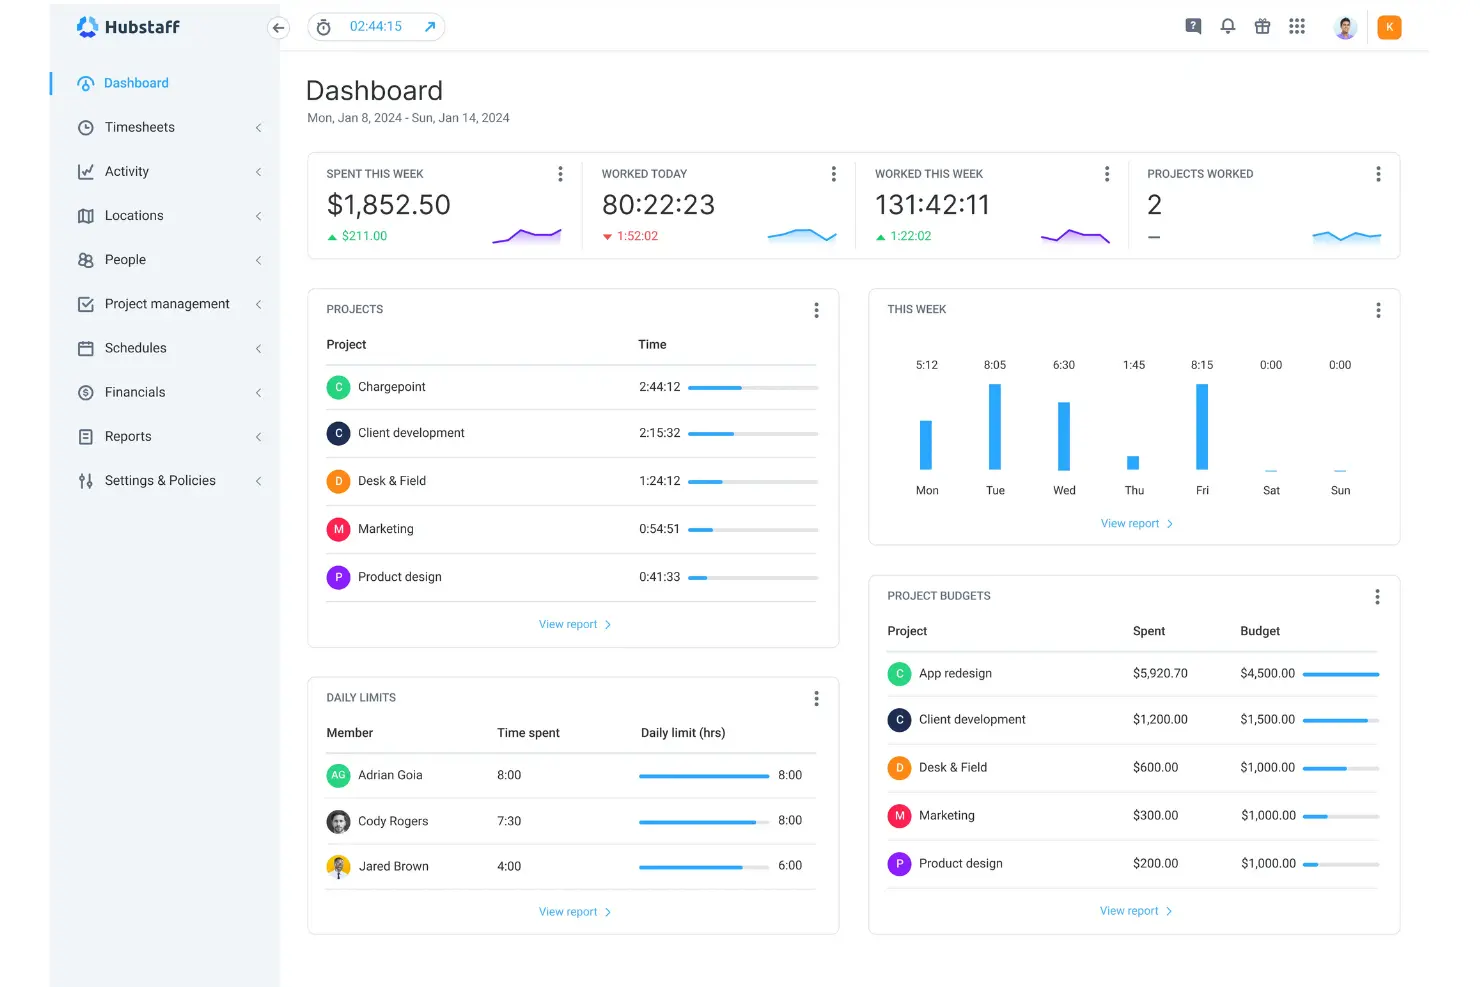
Task: Open the Activity section icon
Action: pos(86,171)
